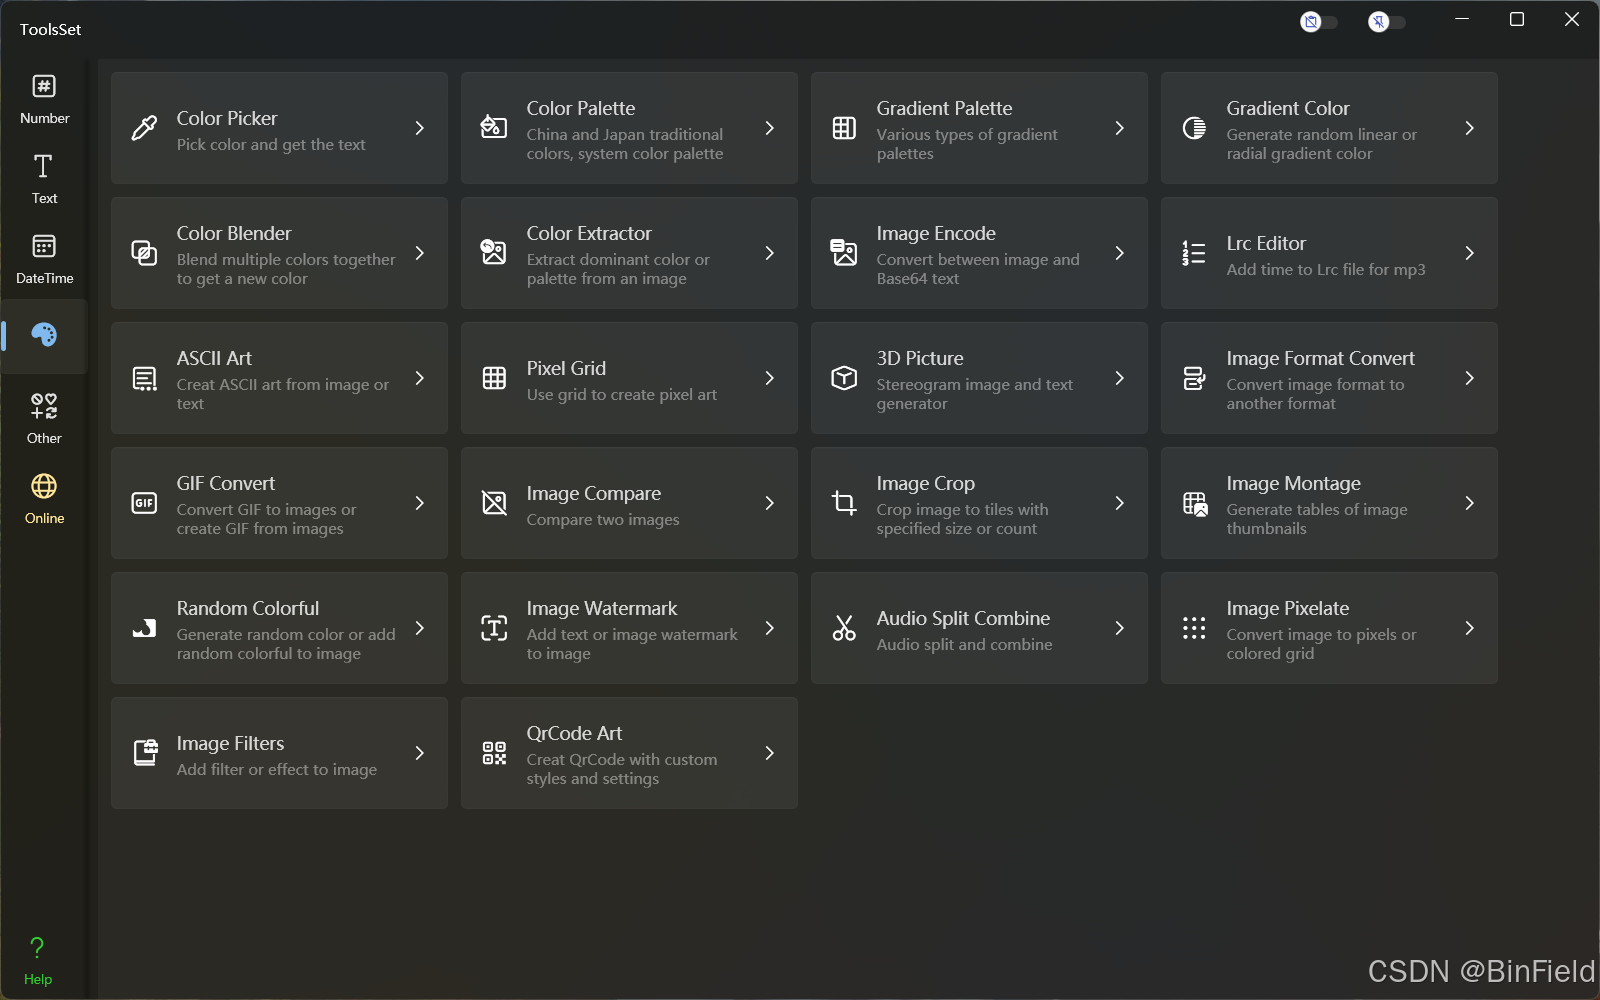Toggle the second title bar pin switch
This screenshot has height=1000, width=1600.
pos(1387,22)
